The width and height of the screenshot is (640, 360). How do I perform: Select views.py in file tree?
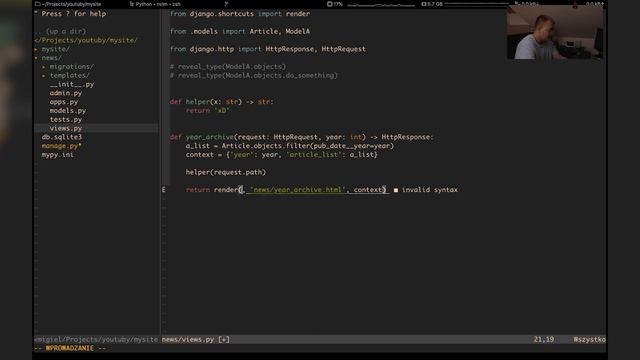pos(66,128)
